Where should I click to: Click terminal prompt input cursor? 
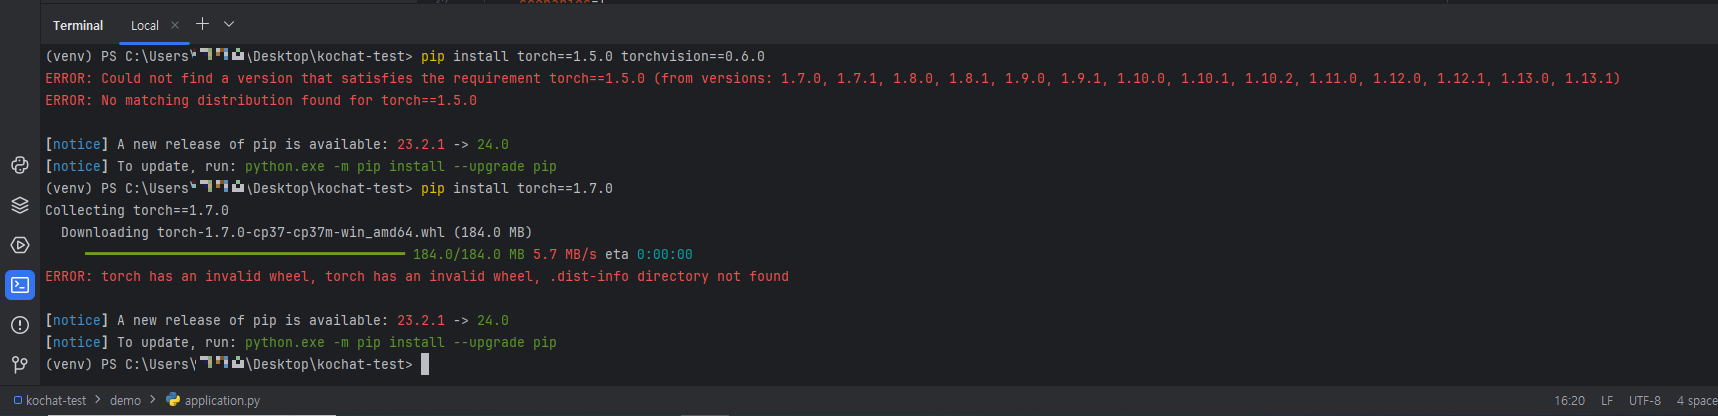425,364
